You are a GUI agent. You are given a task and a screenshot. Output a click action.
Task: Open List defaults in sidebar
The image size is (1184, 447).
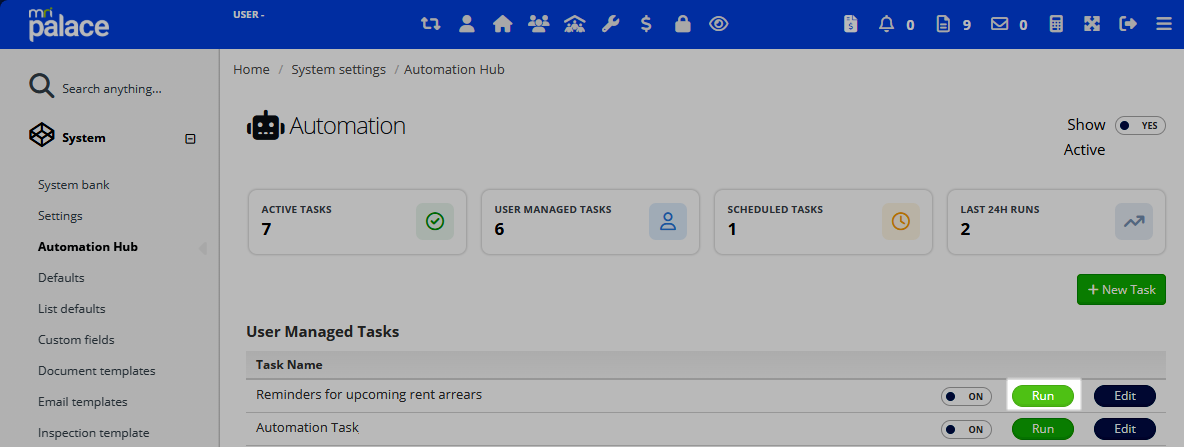coord(72,309)
